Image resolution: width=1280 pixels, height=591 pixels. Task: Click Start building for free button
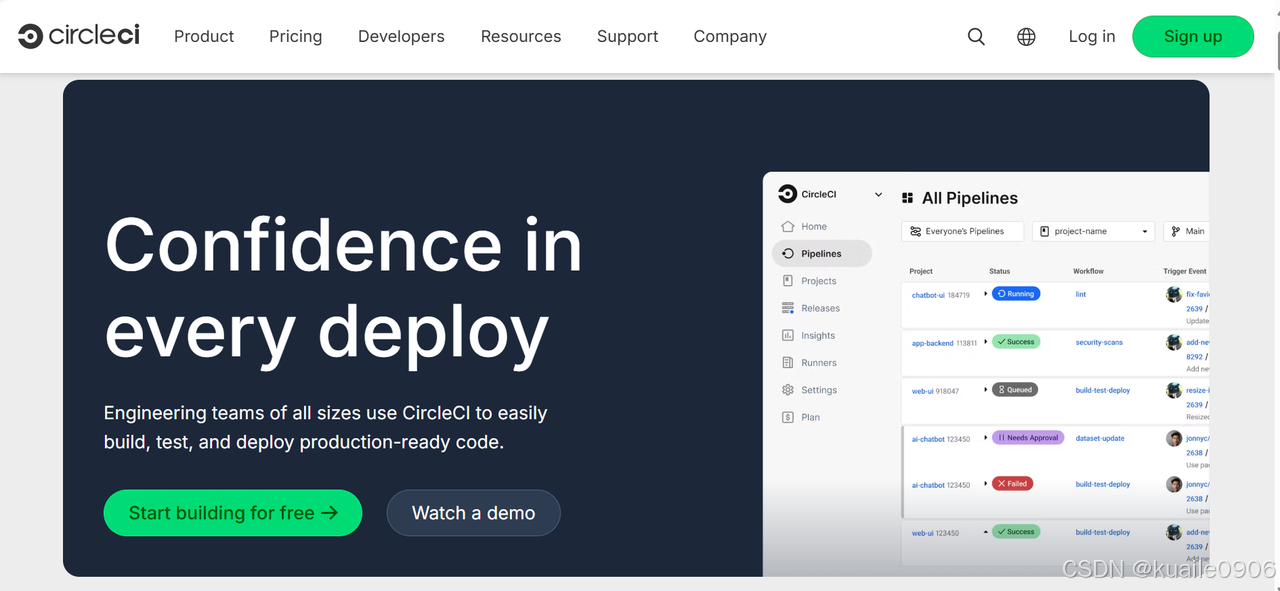[x=233, y=513]
